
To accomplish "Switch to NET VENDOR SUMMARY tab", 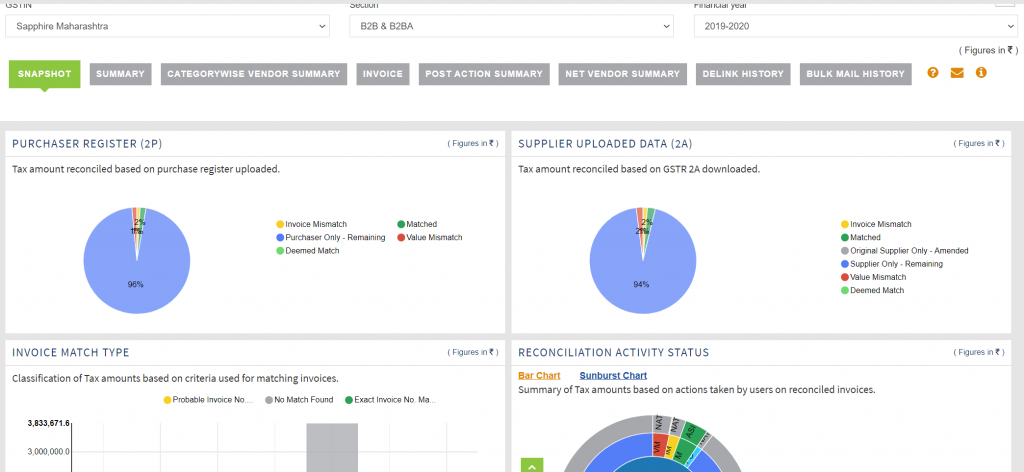I will pos(622,74).
